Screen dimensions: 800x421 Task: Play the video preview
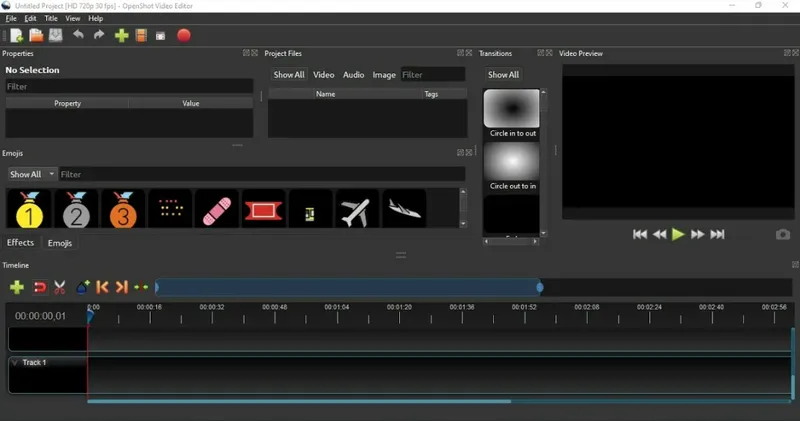[x=678, y=234]
